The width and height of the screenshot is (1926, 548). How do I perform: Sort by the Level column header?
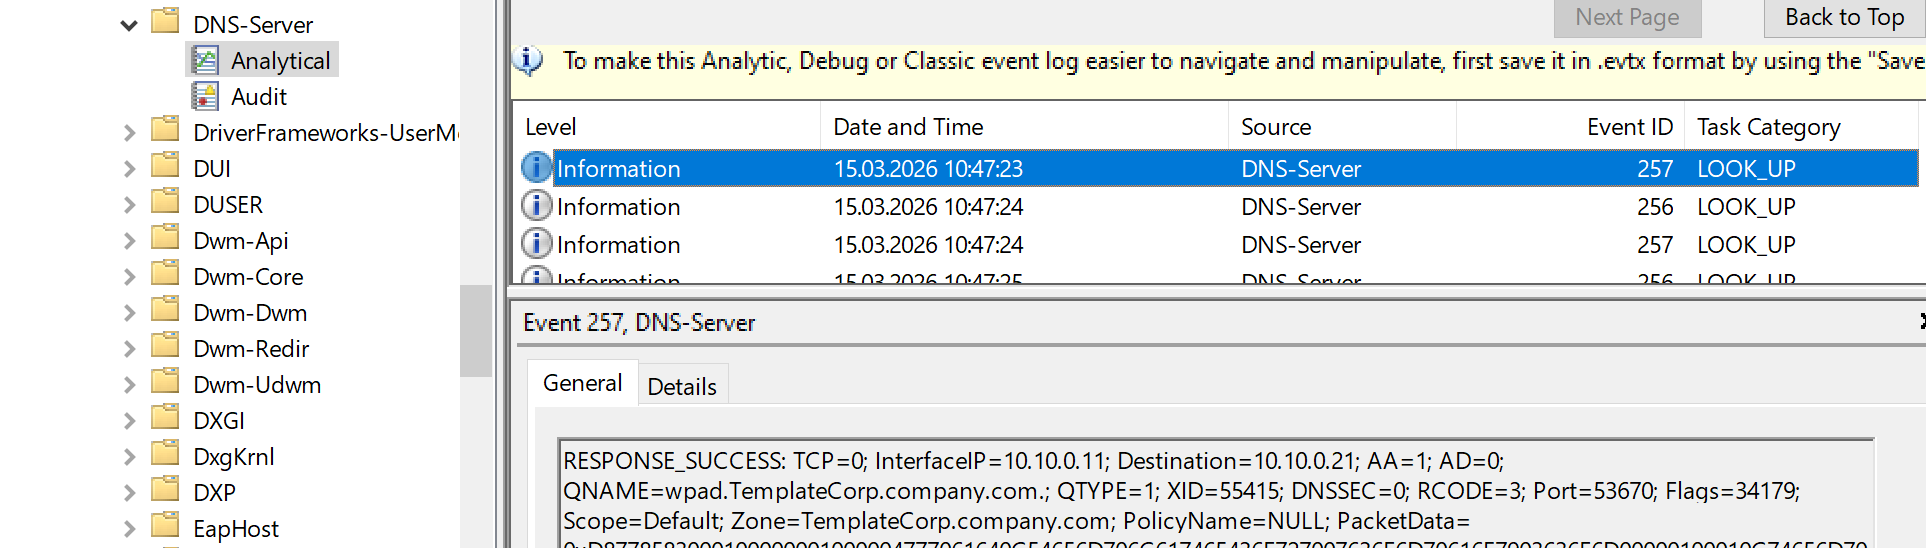point(667,127)
